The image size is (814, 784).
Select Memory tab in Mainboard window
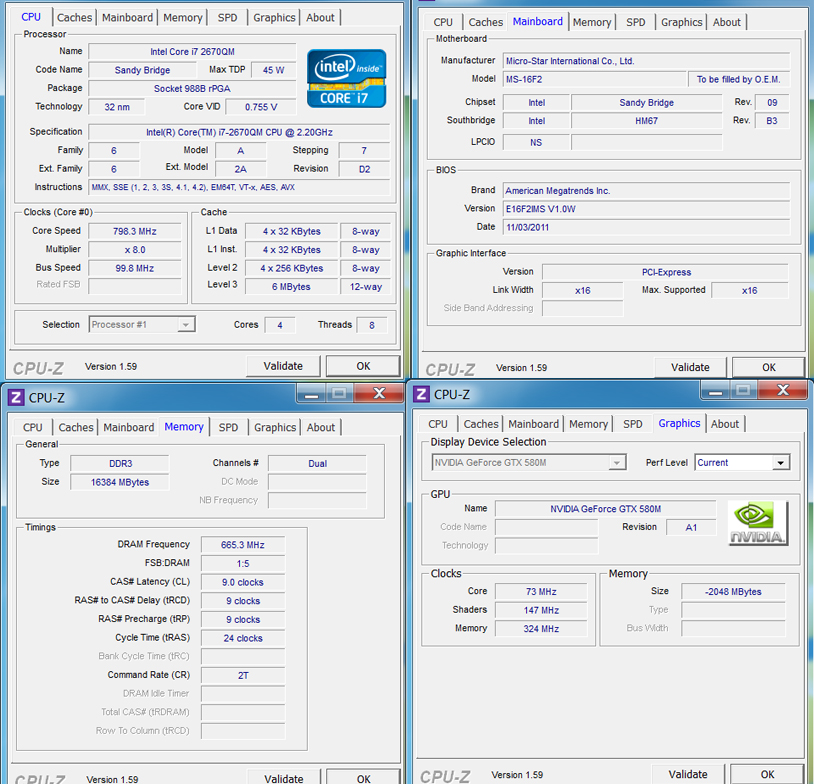coord(592,22)
